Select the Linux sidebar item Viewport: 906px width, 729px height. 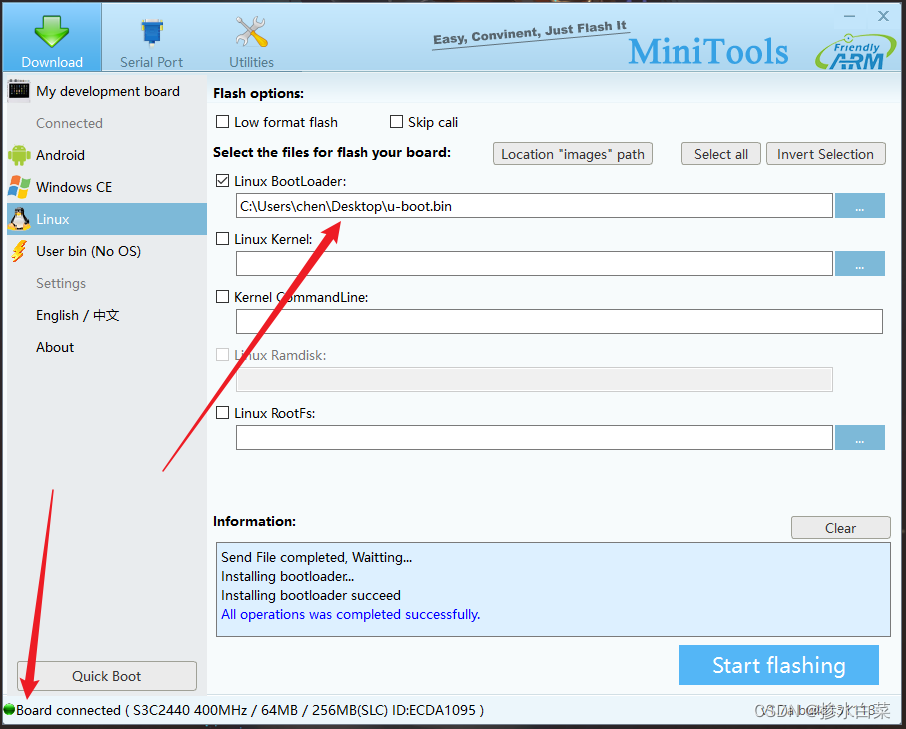107,219
